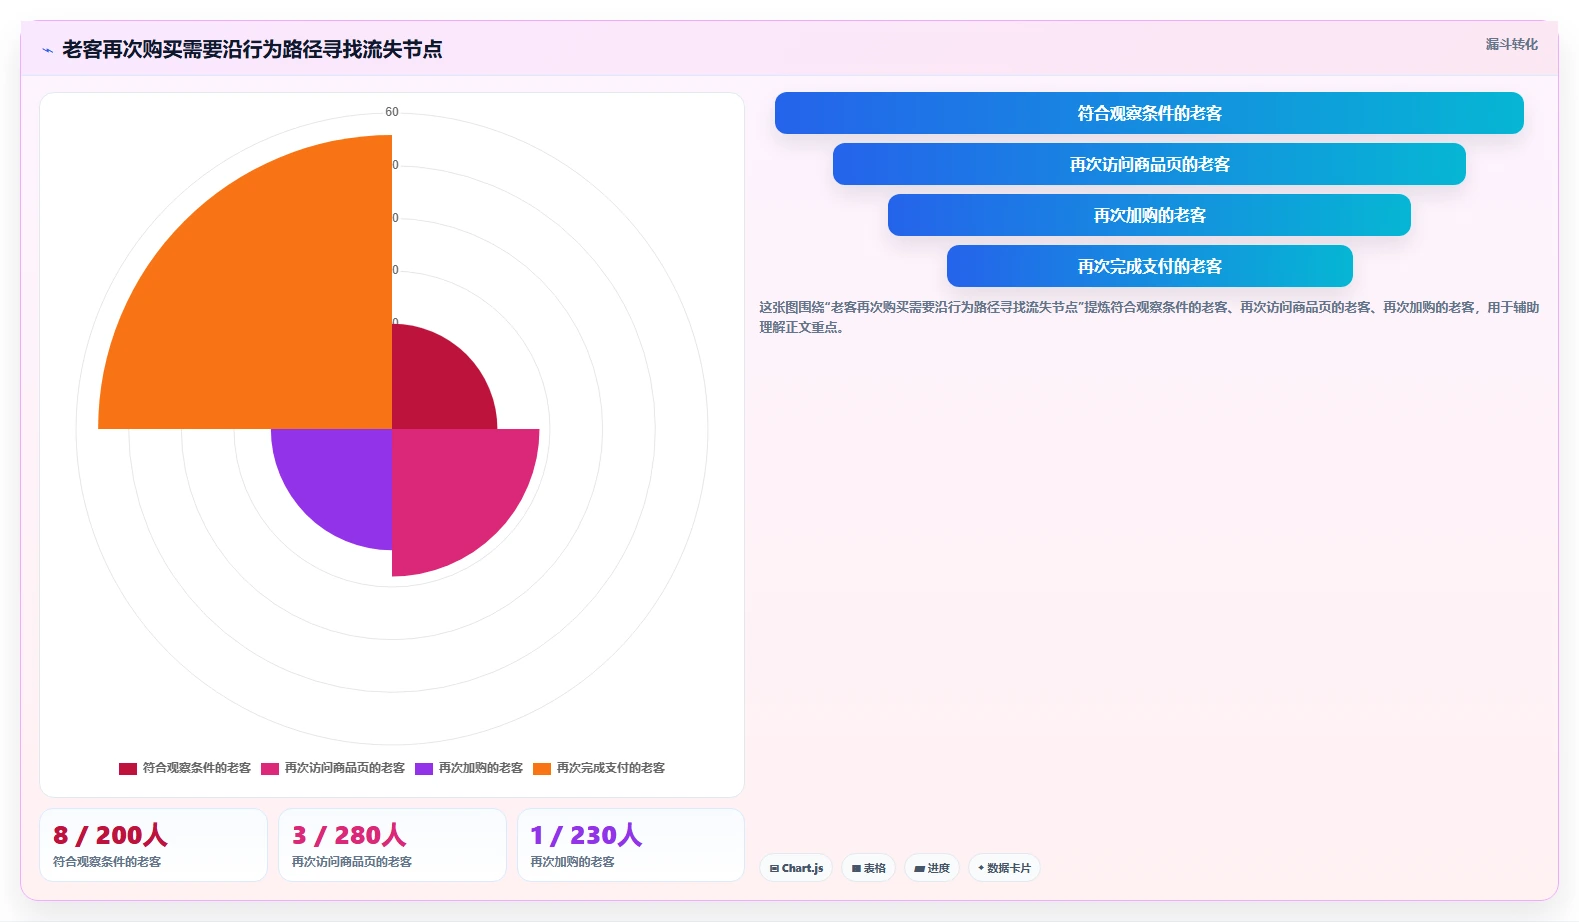
Task: Toggle the 符合观察条件的老客 legend swatch
Action: tap(128, 768)
